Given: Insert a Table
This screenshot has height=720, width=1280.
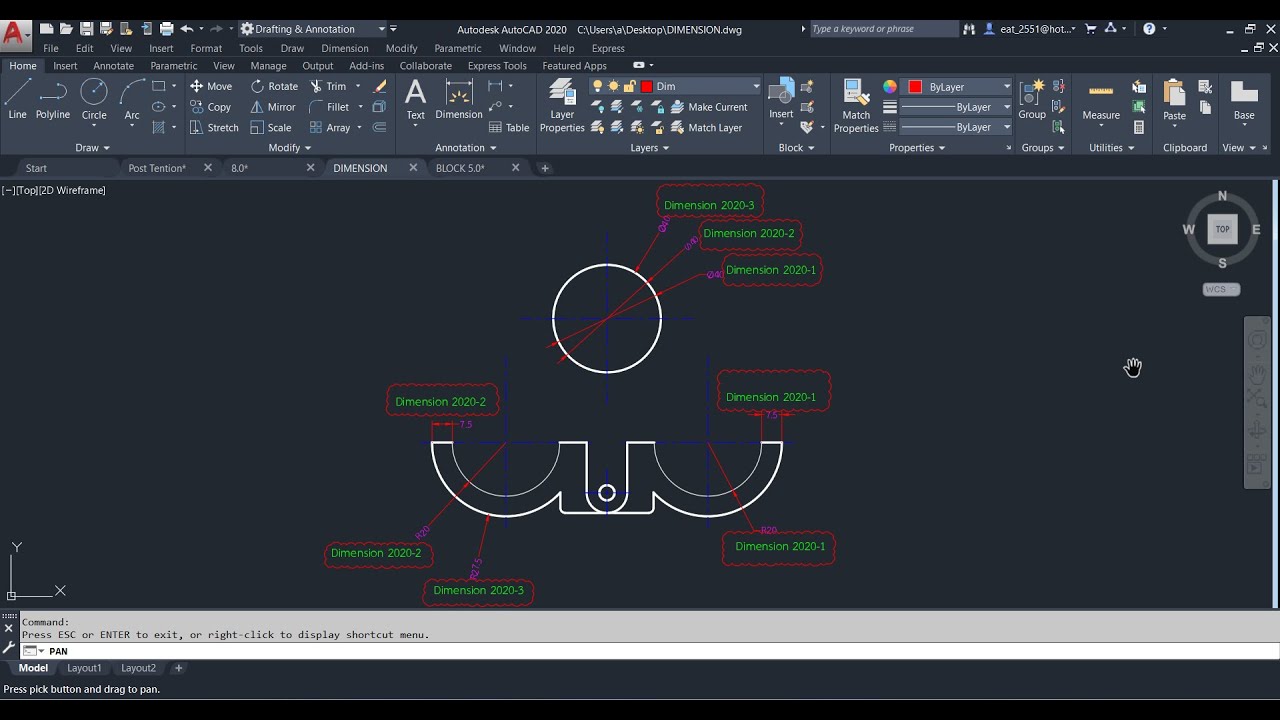Looking at the screenshot, I should (509, 128).
